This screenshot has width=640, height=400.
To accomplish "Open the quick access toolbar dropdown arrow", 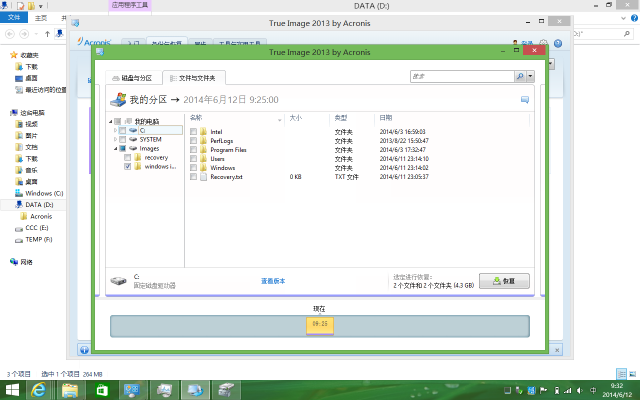I will [x=40, y=6].
